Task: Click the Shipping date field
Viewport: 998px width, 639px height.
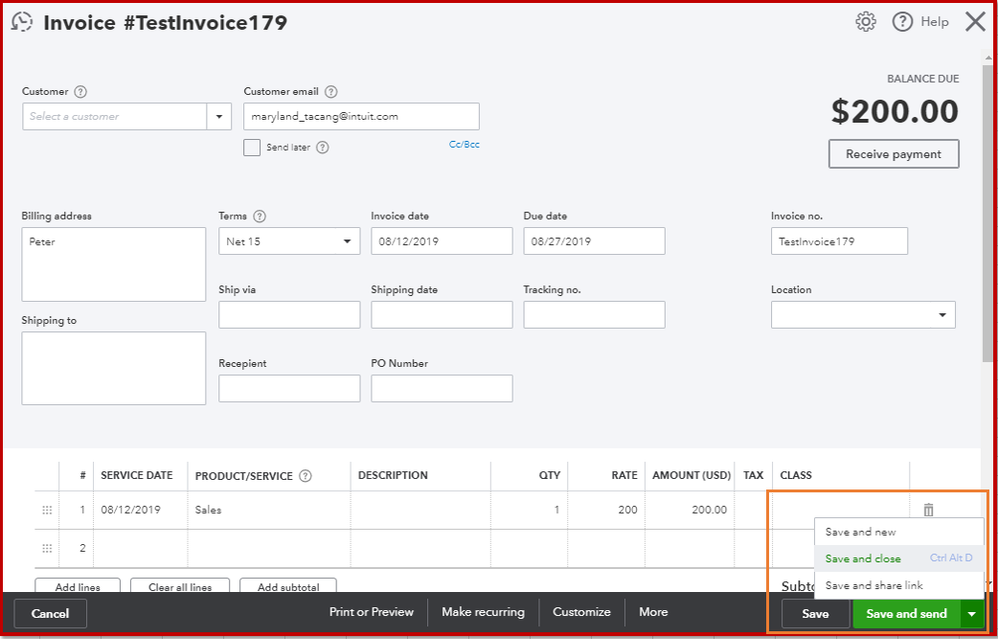Action: [442, 315]
